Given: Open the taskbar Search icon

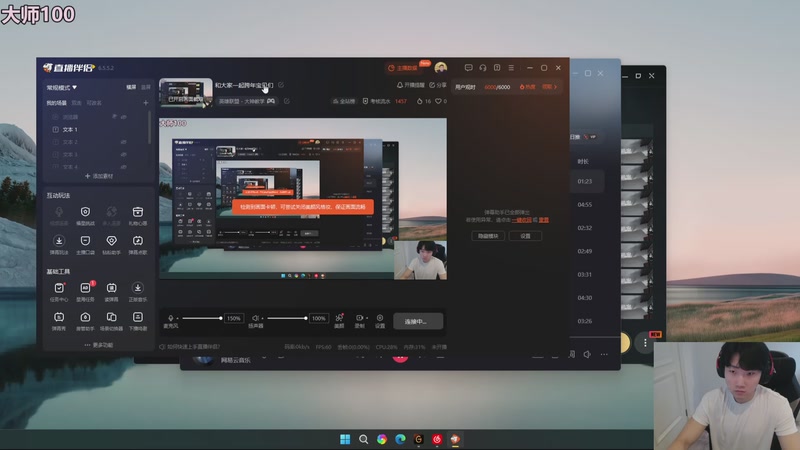Looking at the screenshot, I should pyautogui.click(x=363, y=439).
